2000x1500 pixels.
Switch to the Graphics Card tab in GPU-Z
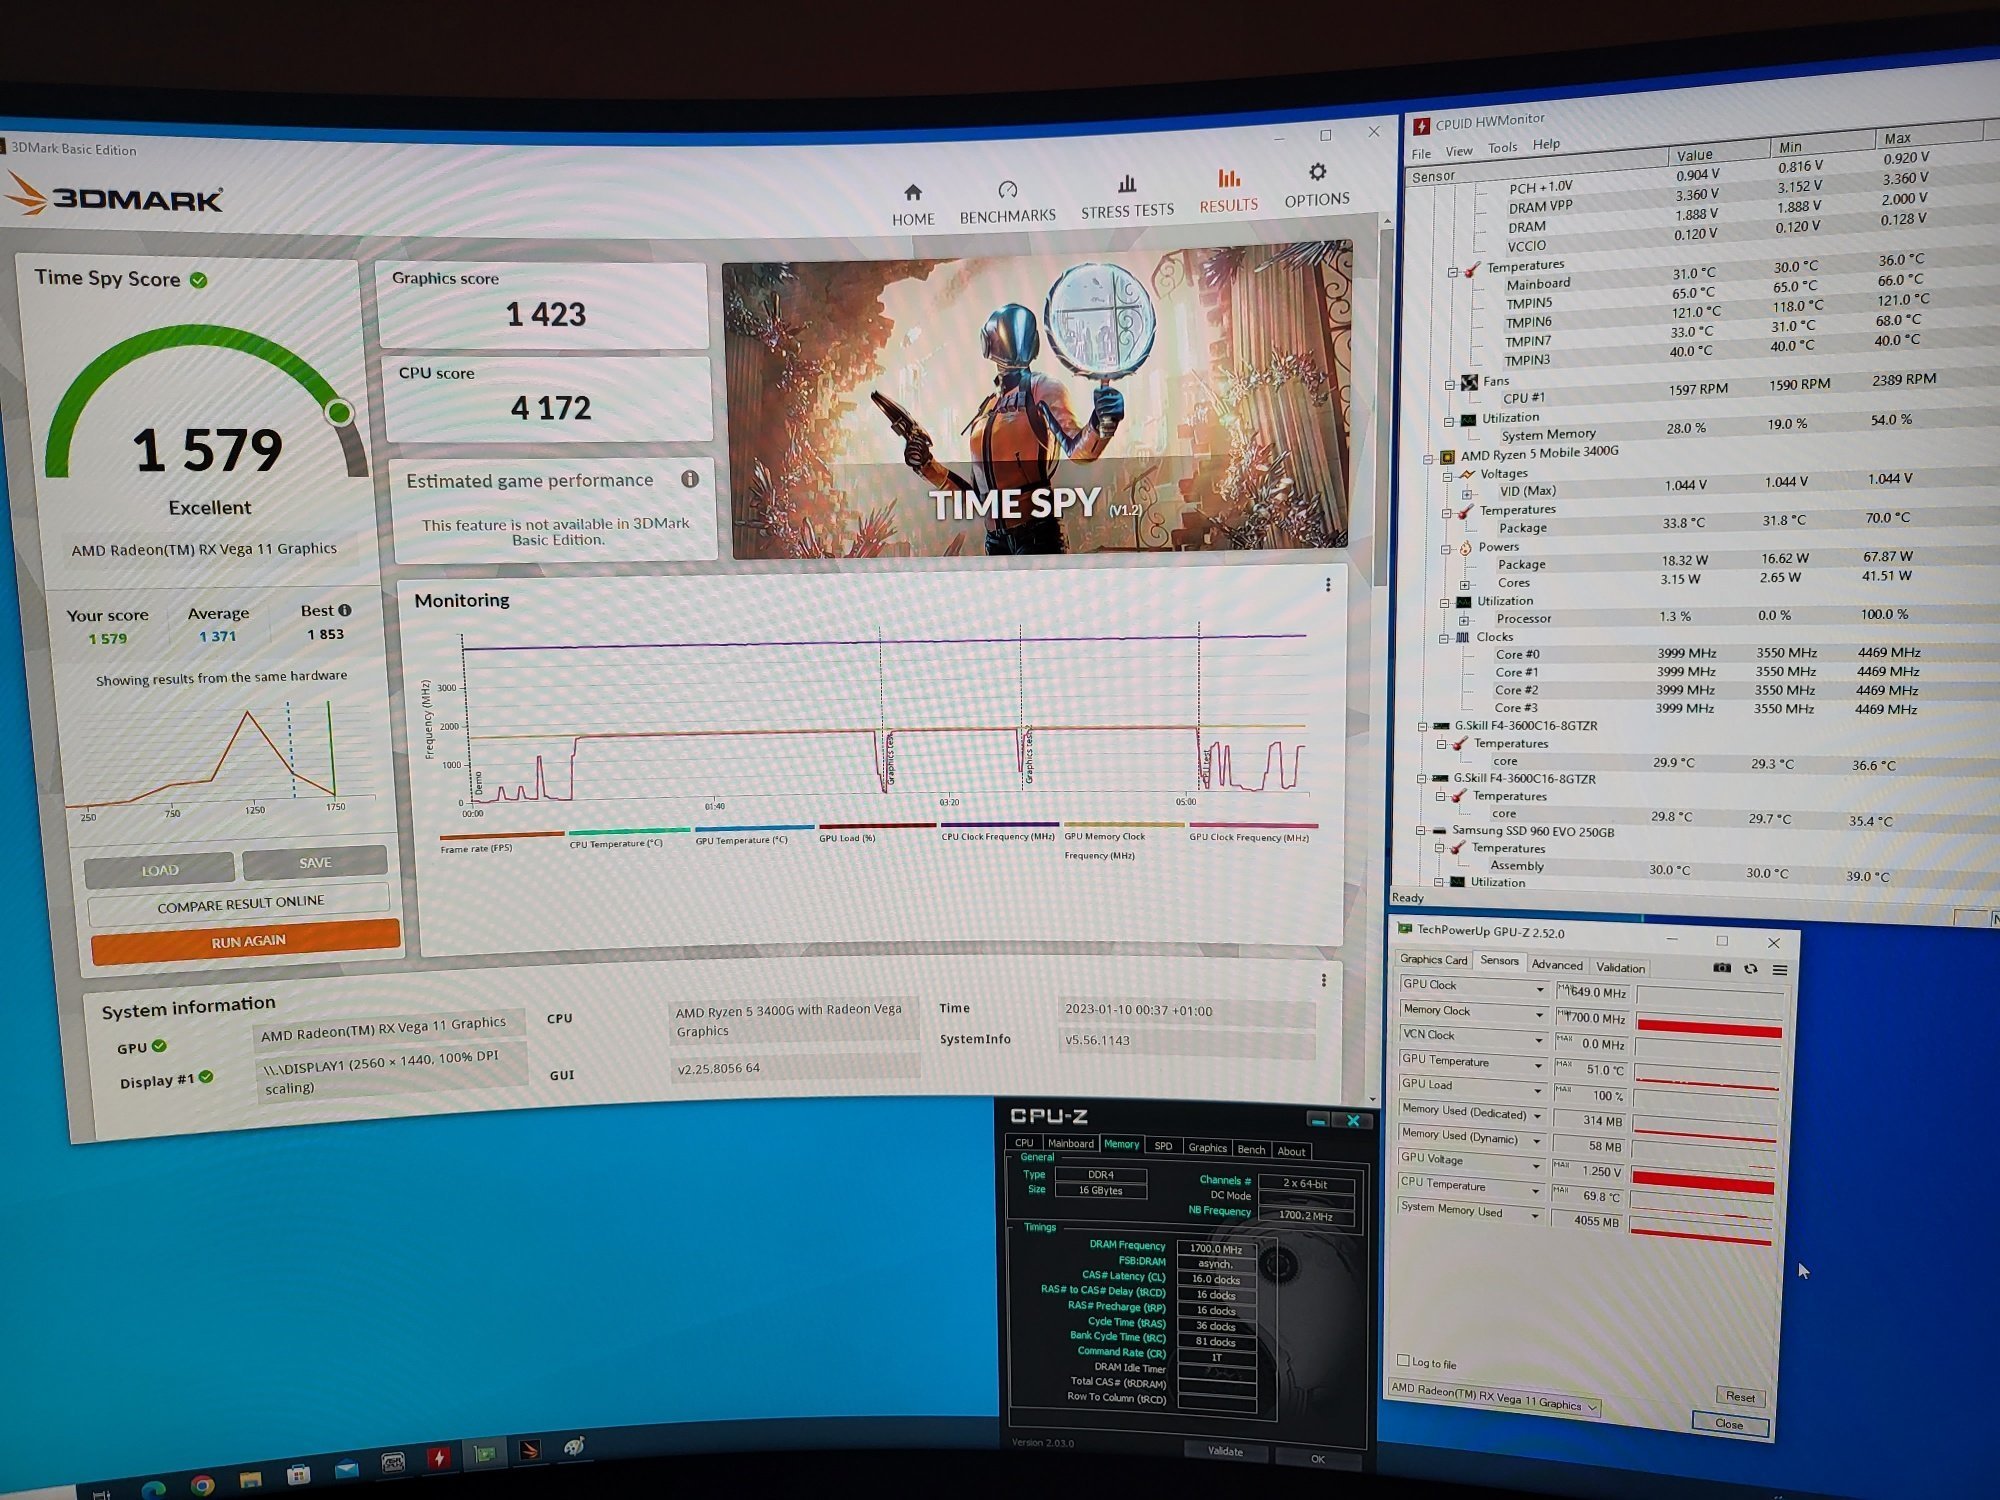click(1433, 960)
